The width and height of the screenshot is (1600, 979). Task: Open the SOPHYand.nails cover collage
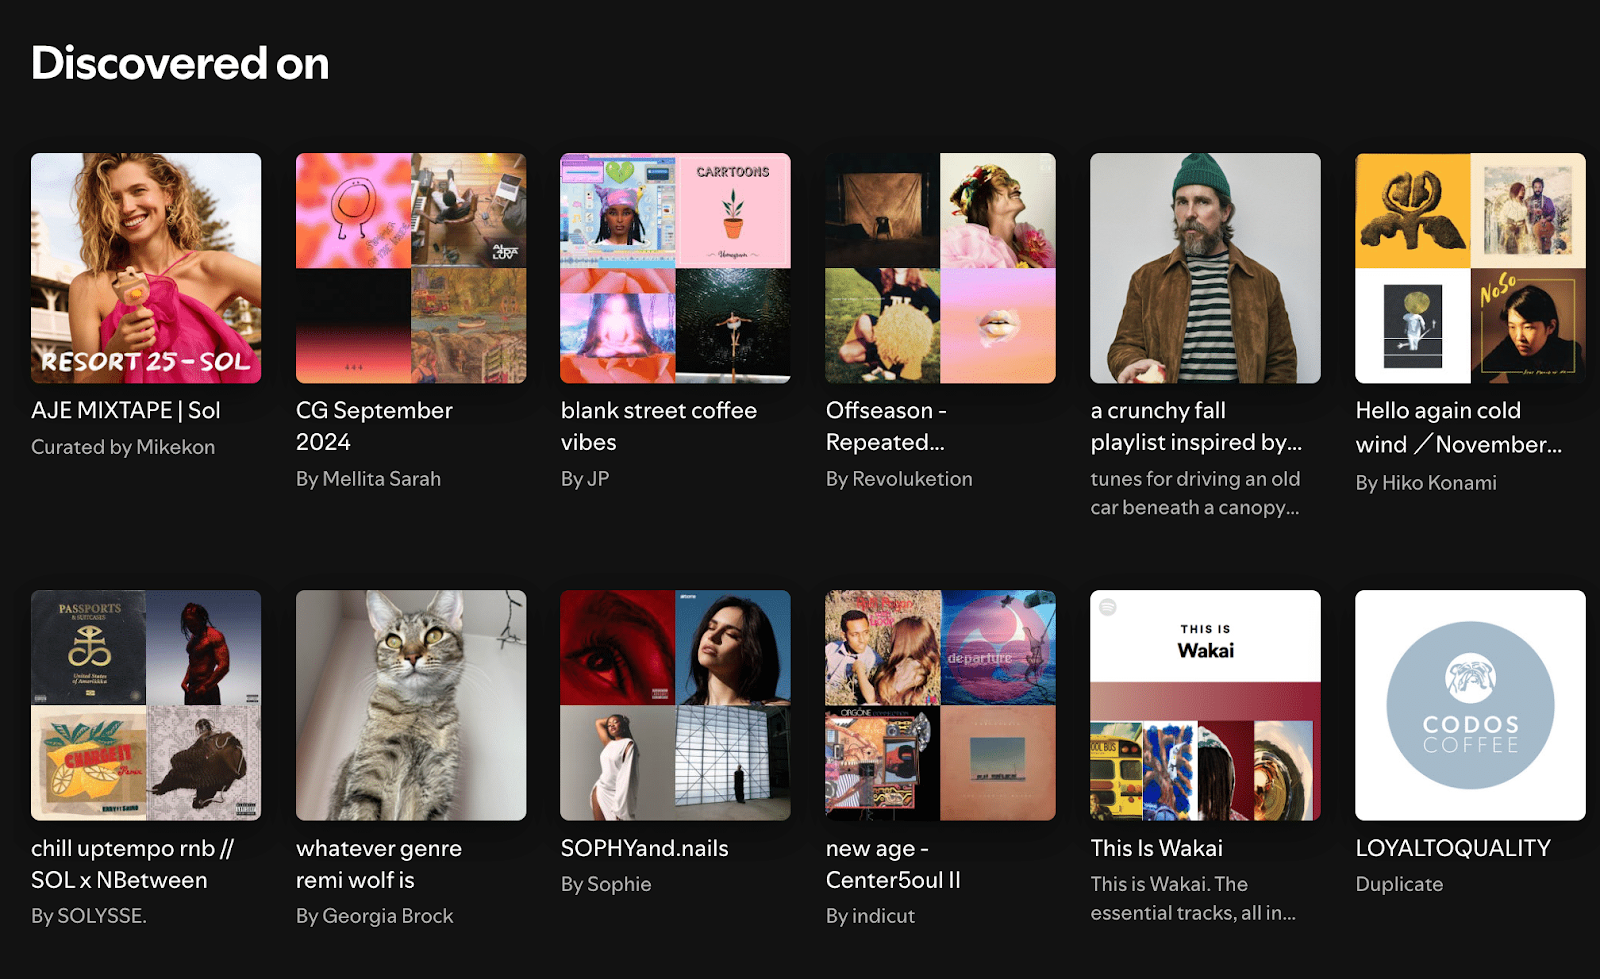pos(675,705)
